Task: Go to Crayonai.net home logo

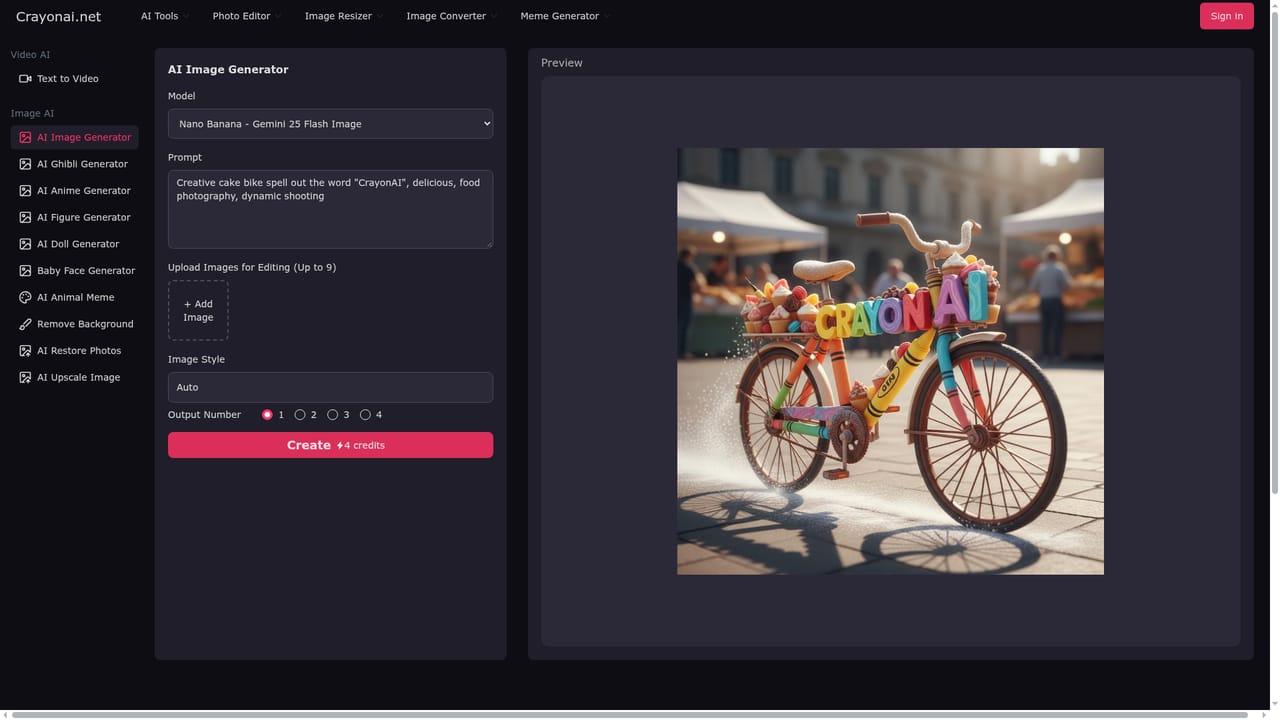Action: pos(58,16)
